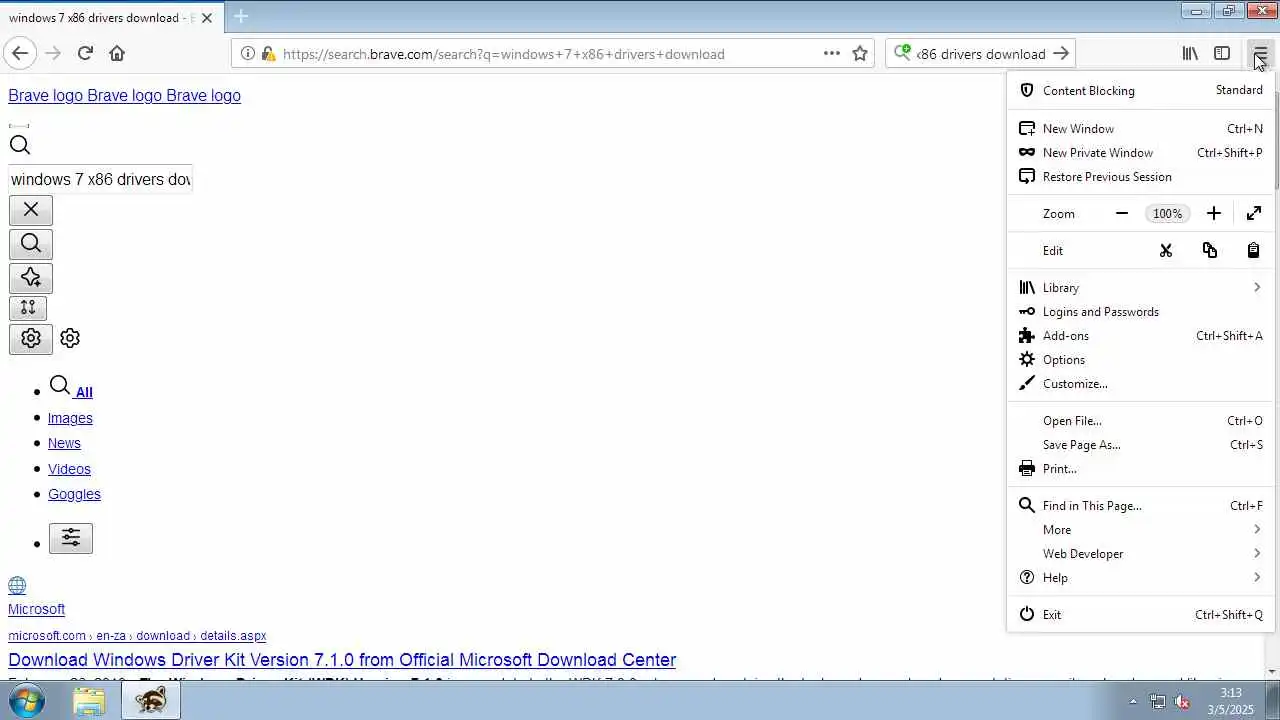Switch to Images results
1280x720 pixels.
70,418
